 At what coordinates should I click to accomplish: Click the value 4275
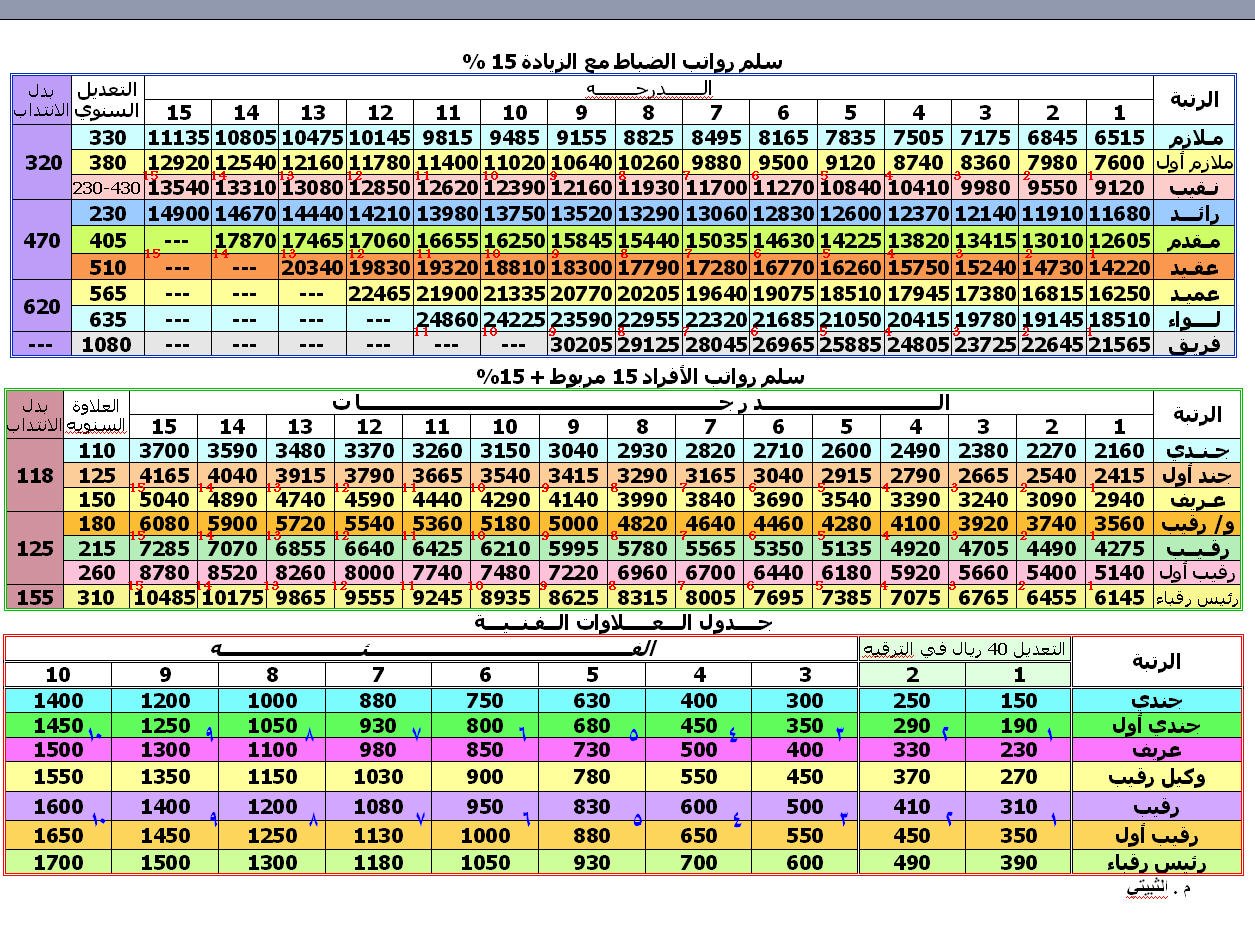pyautogui.click(x=1119, y=548)
